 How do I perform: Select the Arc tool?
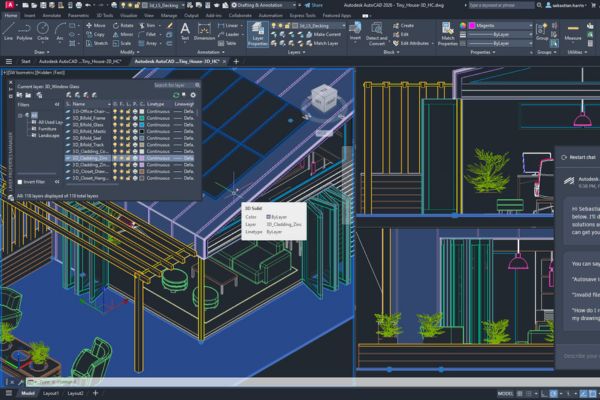(60, 31)
